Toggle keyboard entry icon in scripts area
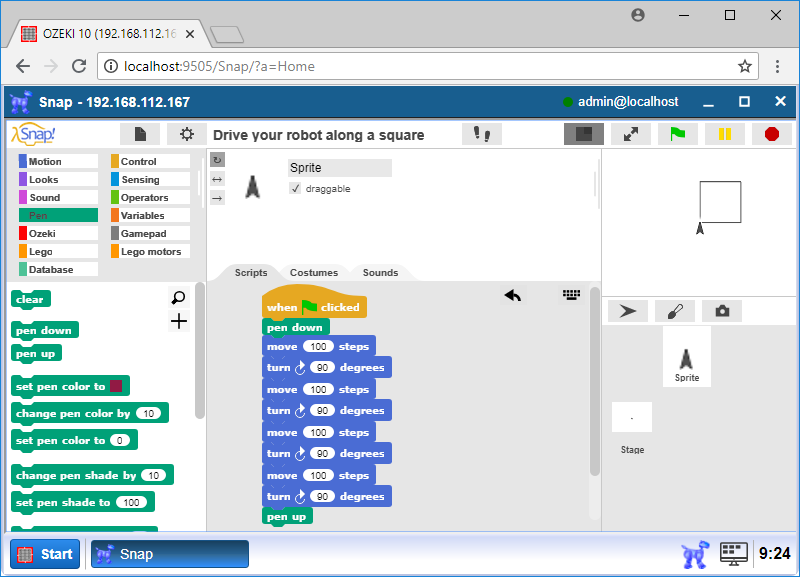This screenshot has width=800, height=577. 571,295
